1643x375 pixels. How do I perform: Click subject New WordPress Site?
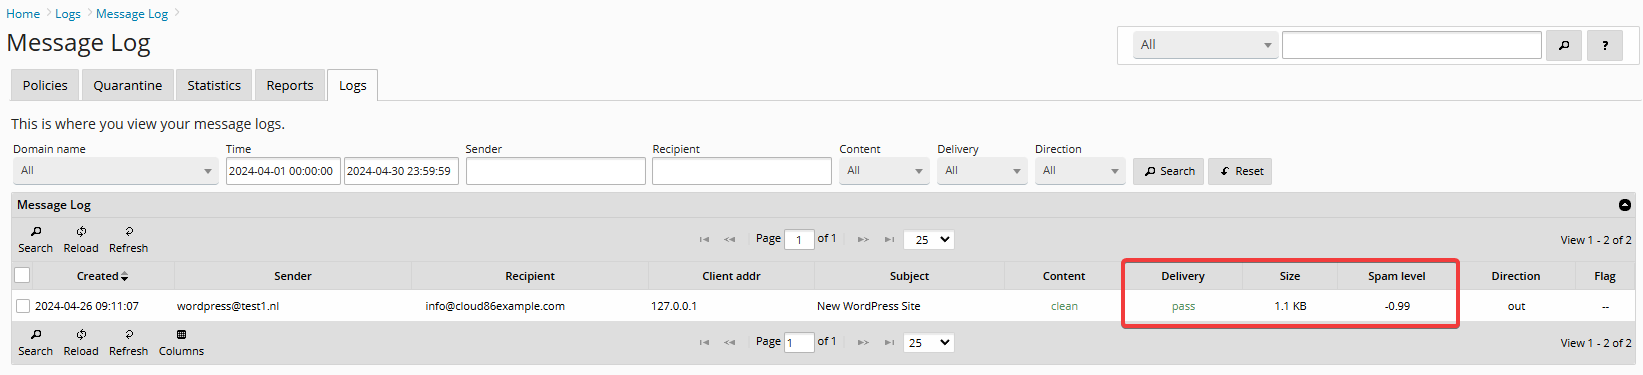(869, 306)
